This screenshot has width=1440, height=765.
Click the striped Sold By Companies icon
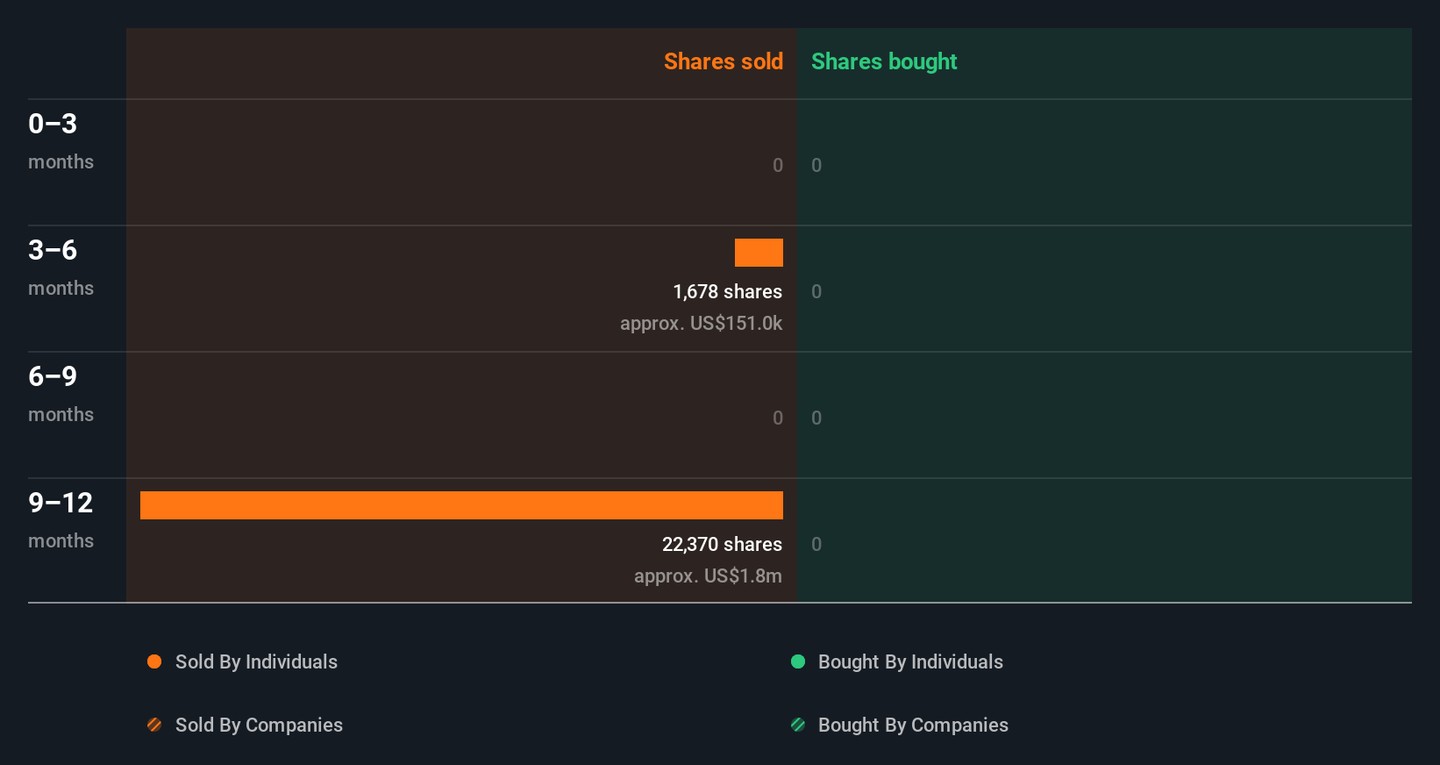point(154,725)
